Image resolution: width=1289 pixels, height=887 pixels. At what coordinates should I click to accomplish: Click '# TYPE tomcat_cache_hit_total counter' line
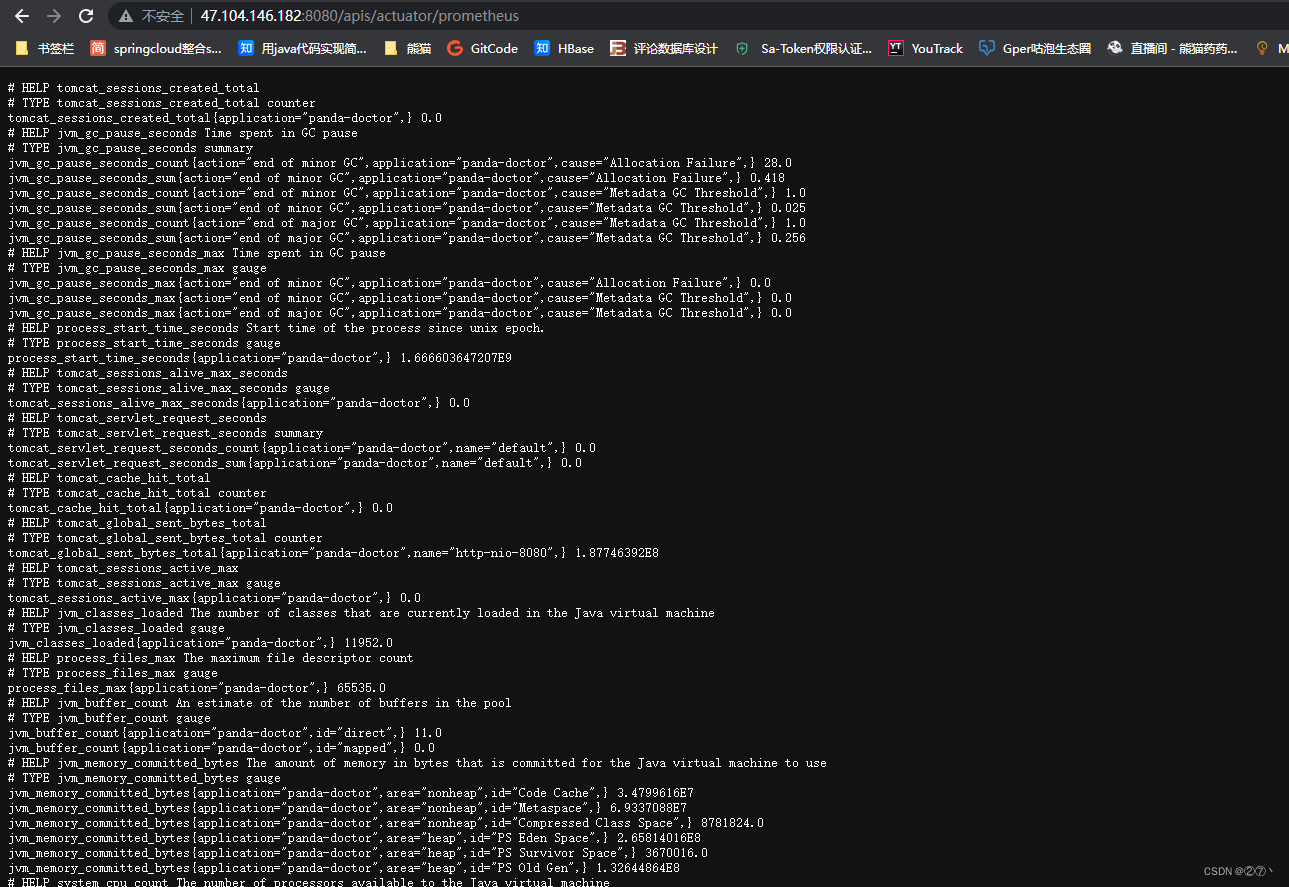point(137,493)
